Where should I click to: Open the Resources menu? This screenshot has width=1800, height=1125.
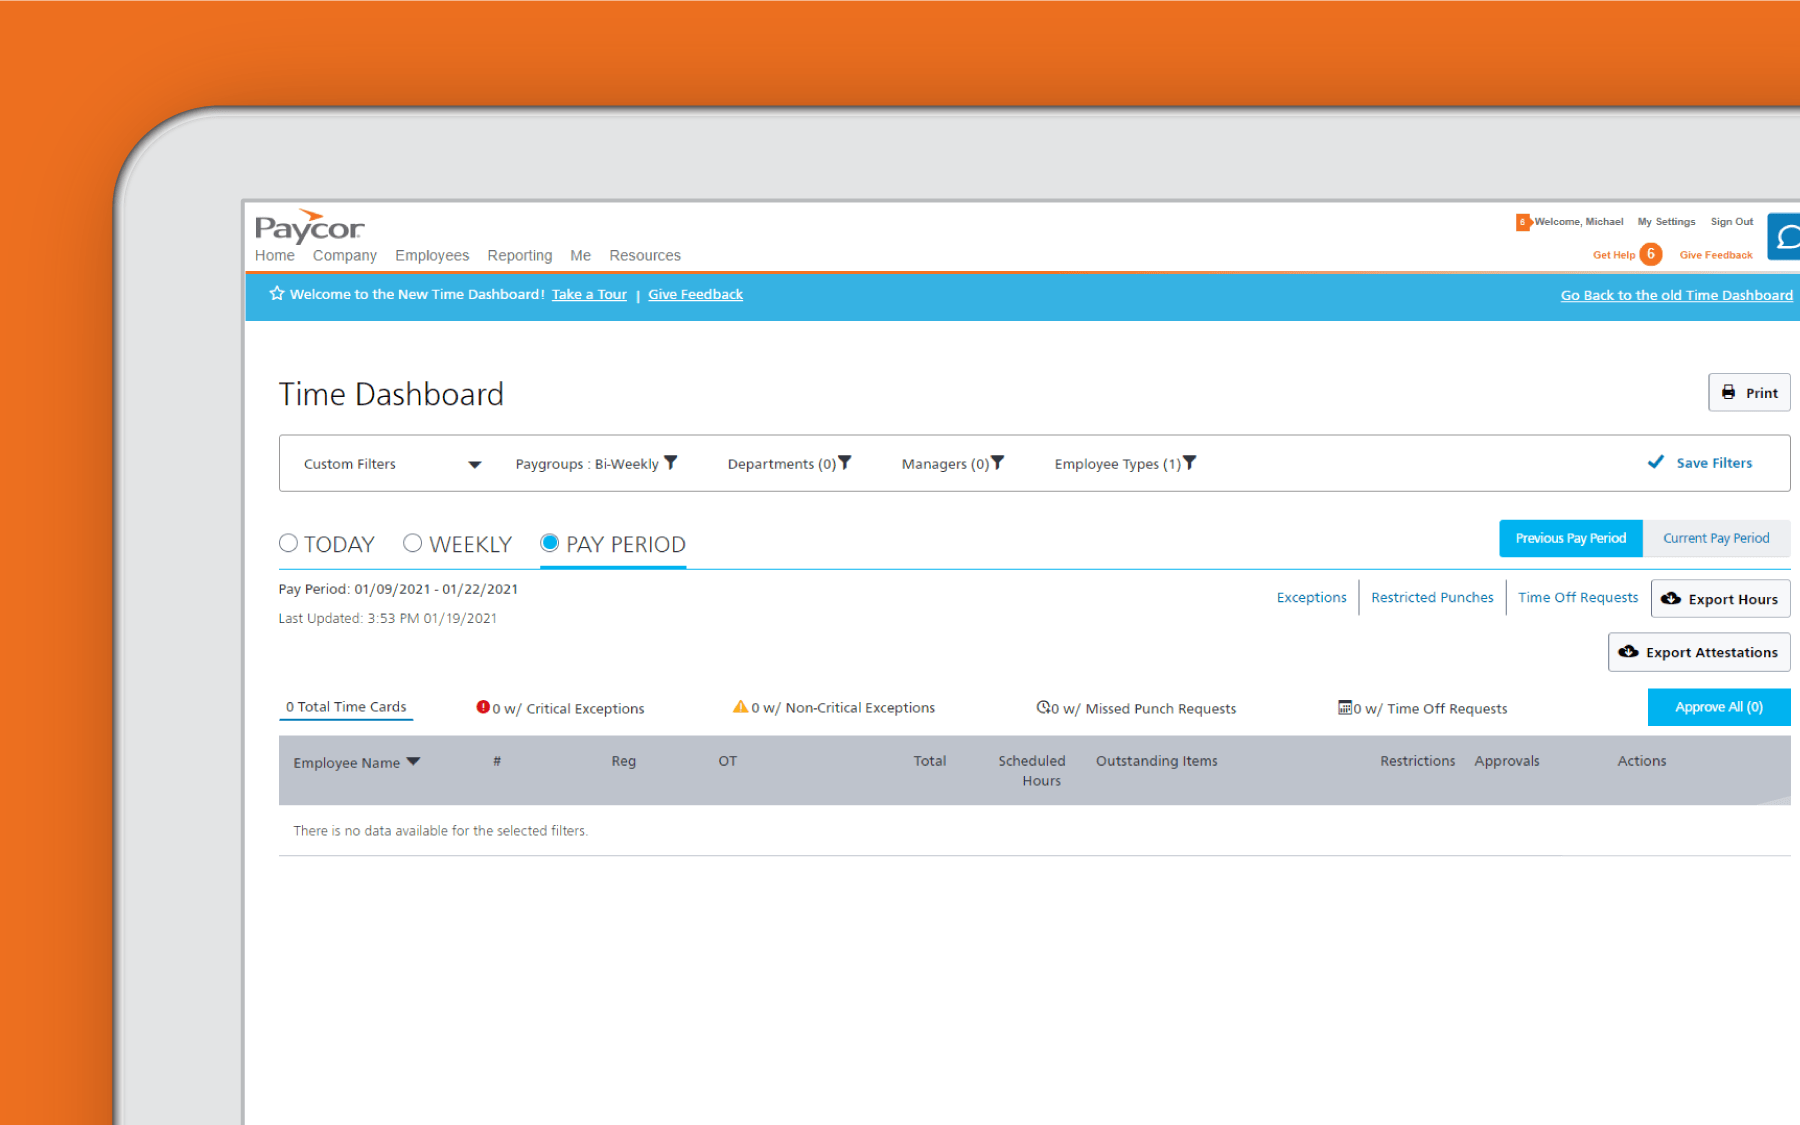tap(645, 255)
